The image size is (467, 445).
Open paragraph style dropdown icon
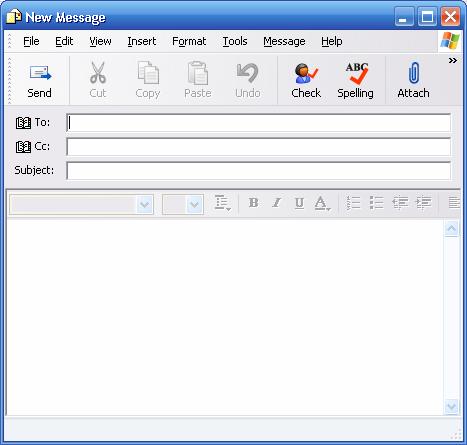(223, 203)
